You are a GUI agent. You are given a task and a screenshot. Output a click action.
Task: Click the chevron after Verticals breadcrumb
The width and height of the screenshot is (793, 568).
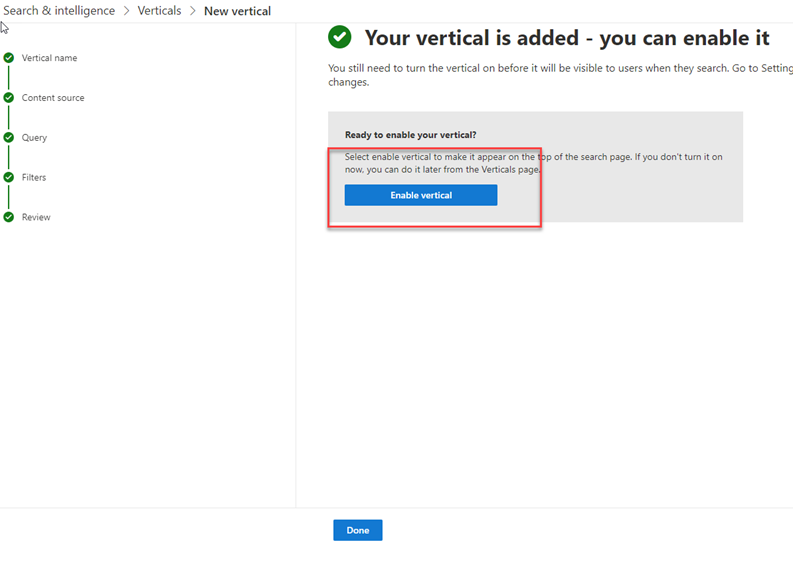point(193,11)
